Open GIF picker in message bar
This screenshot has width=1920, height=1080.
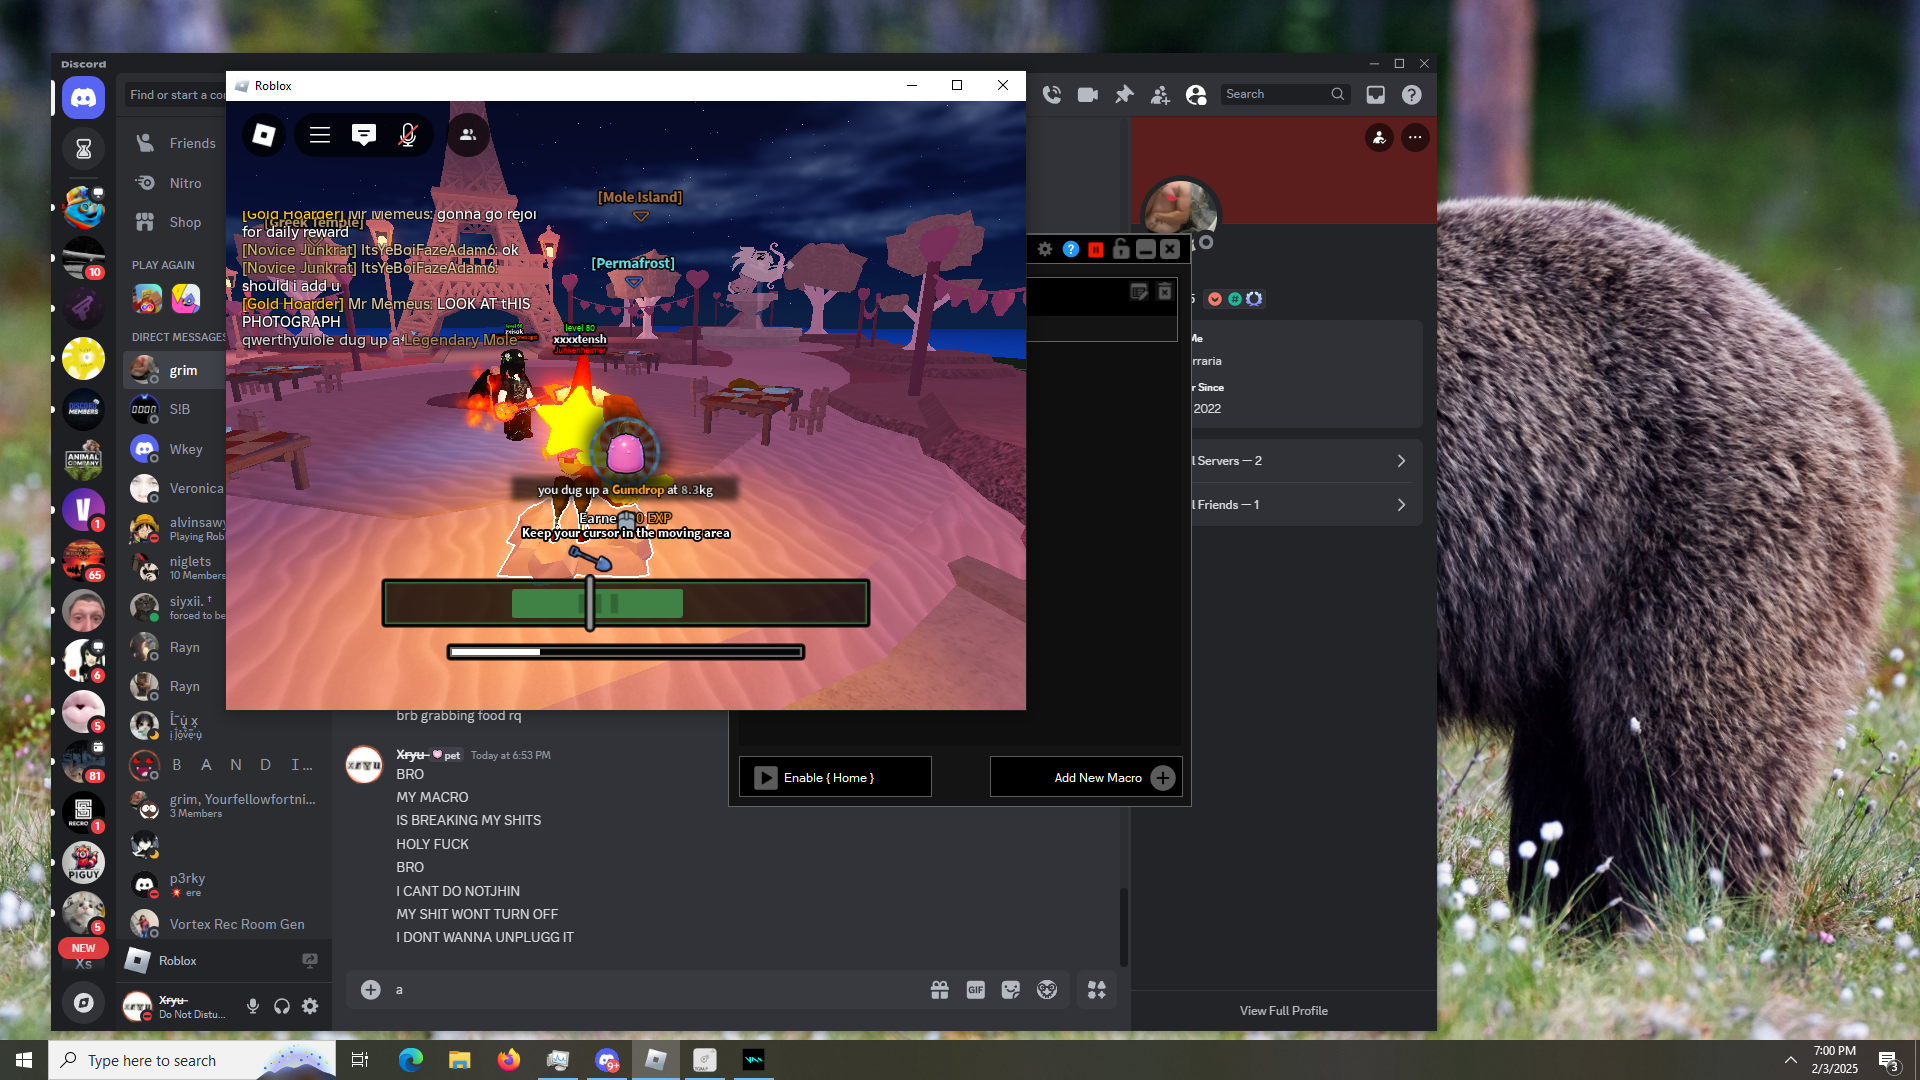point(975,990)
